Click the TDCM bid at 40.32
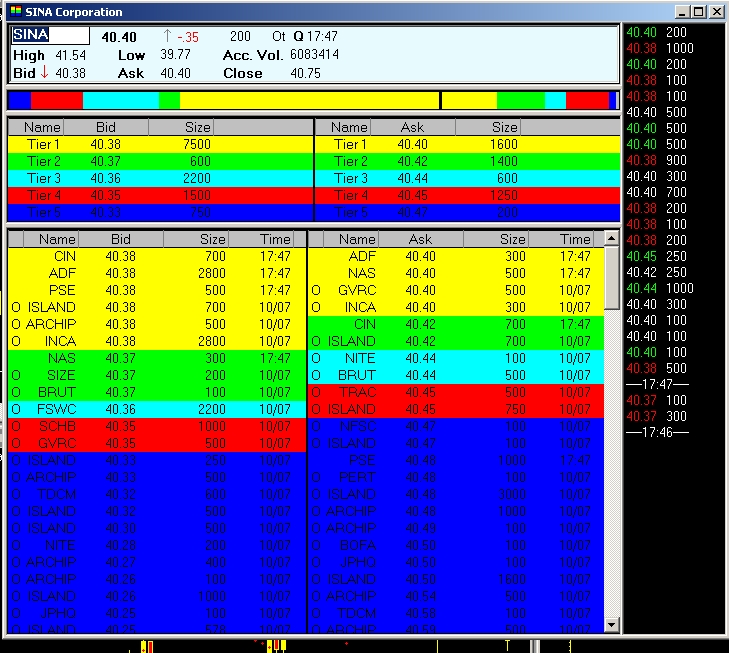 (x=157, y=494)
